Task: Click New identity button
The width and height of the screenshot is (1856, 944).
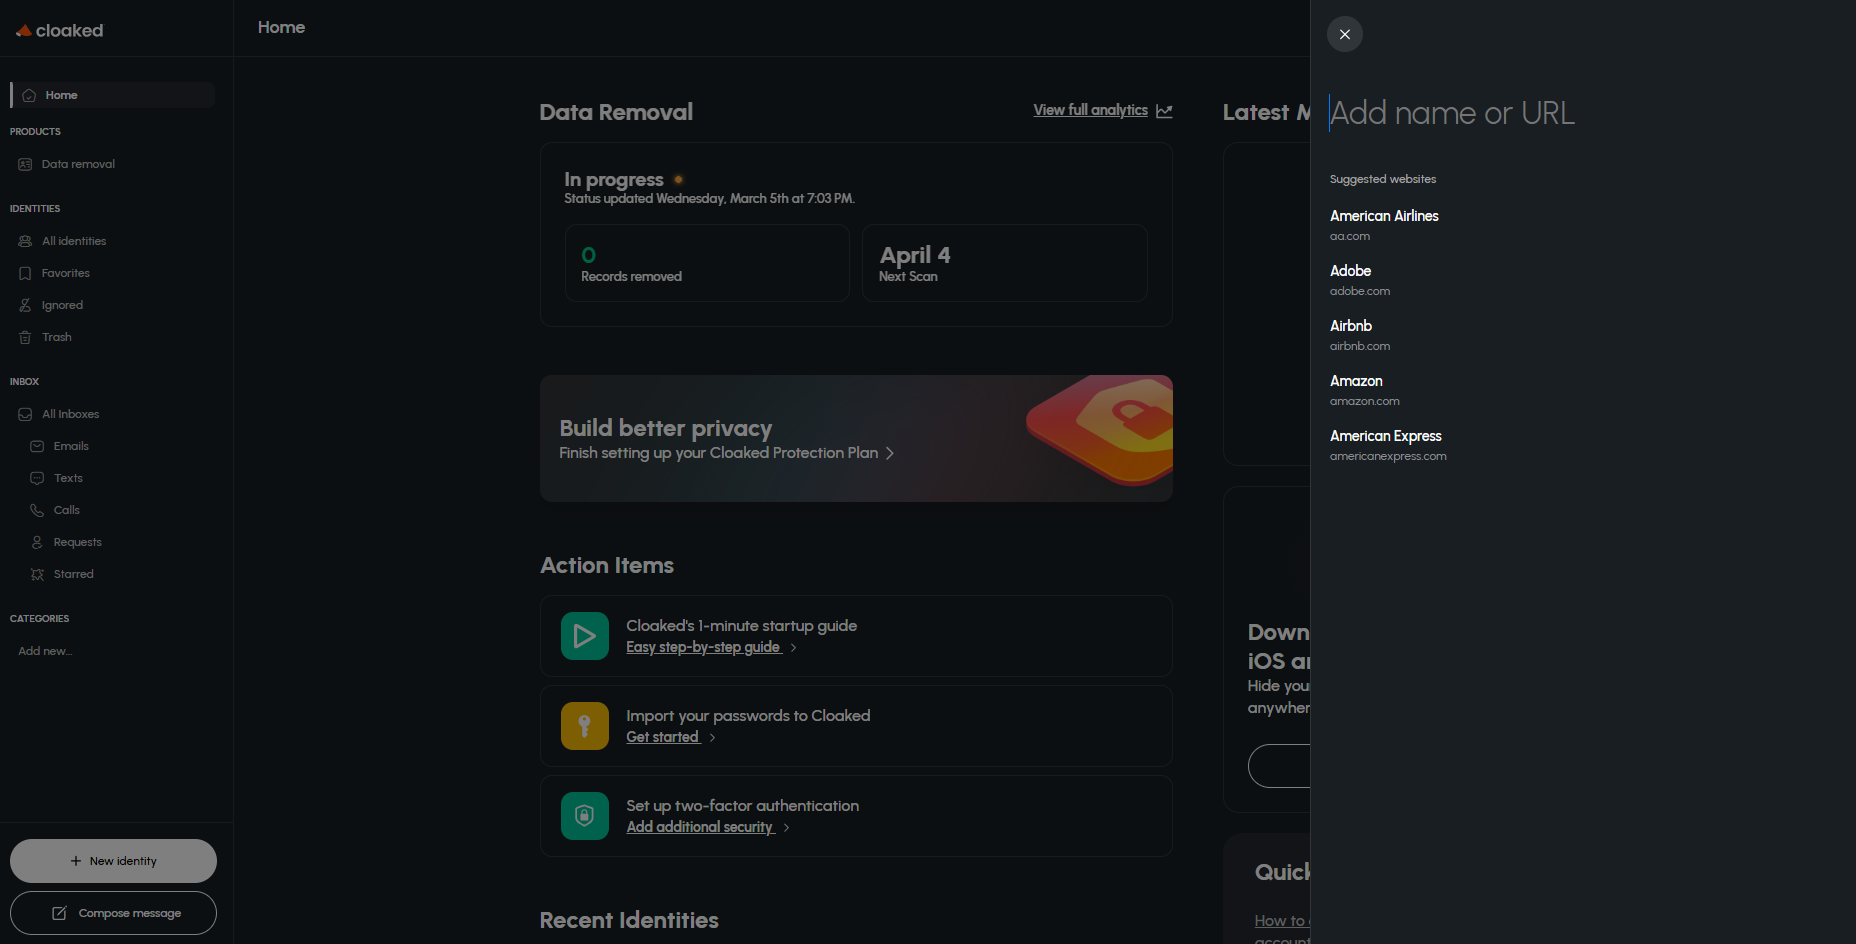Action: tap(113, 861)
